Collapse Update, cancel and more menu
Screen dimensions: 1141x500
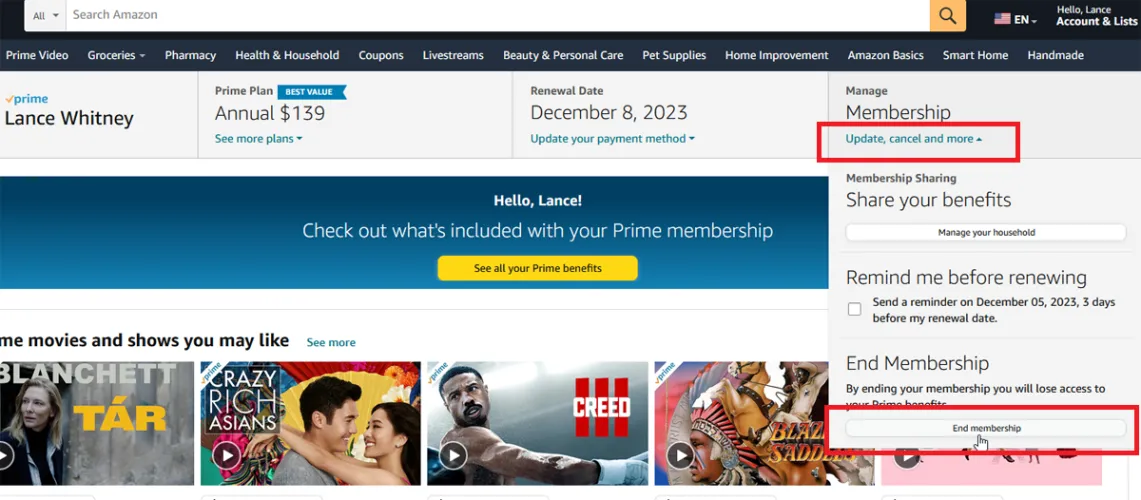(x=913, y=138)
